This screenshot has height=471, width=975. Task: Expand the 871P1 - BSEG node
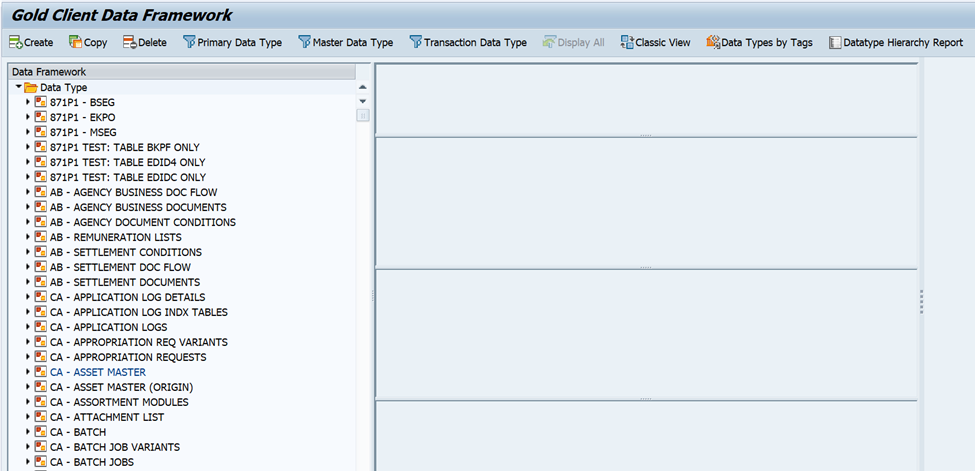(x=28, y=102)
